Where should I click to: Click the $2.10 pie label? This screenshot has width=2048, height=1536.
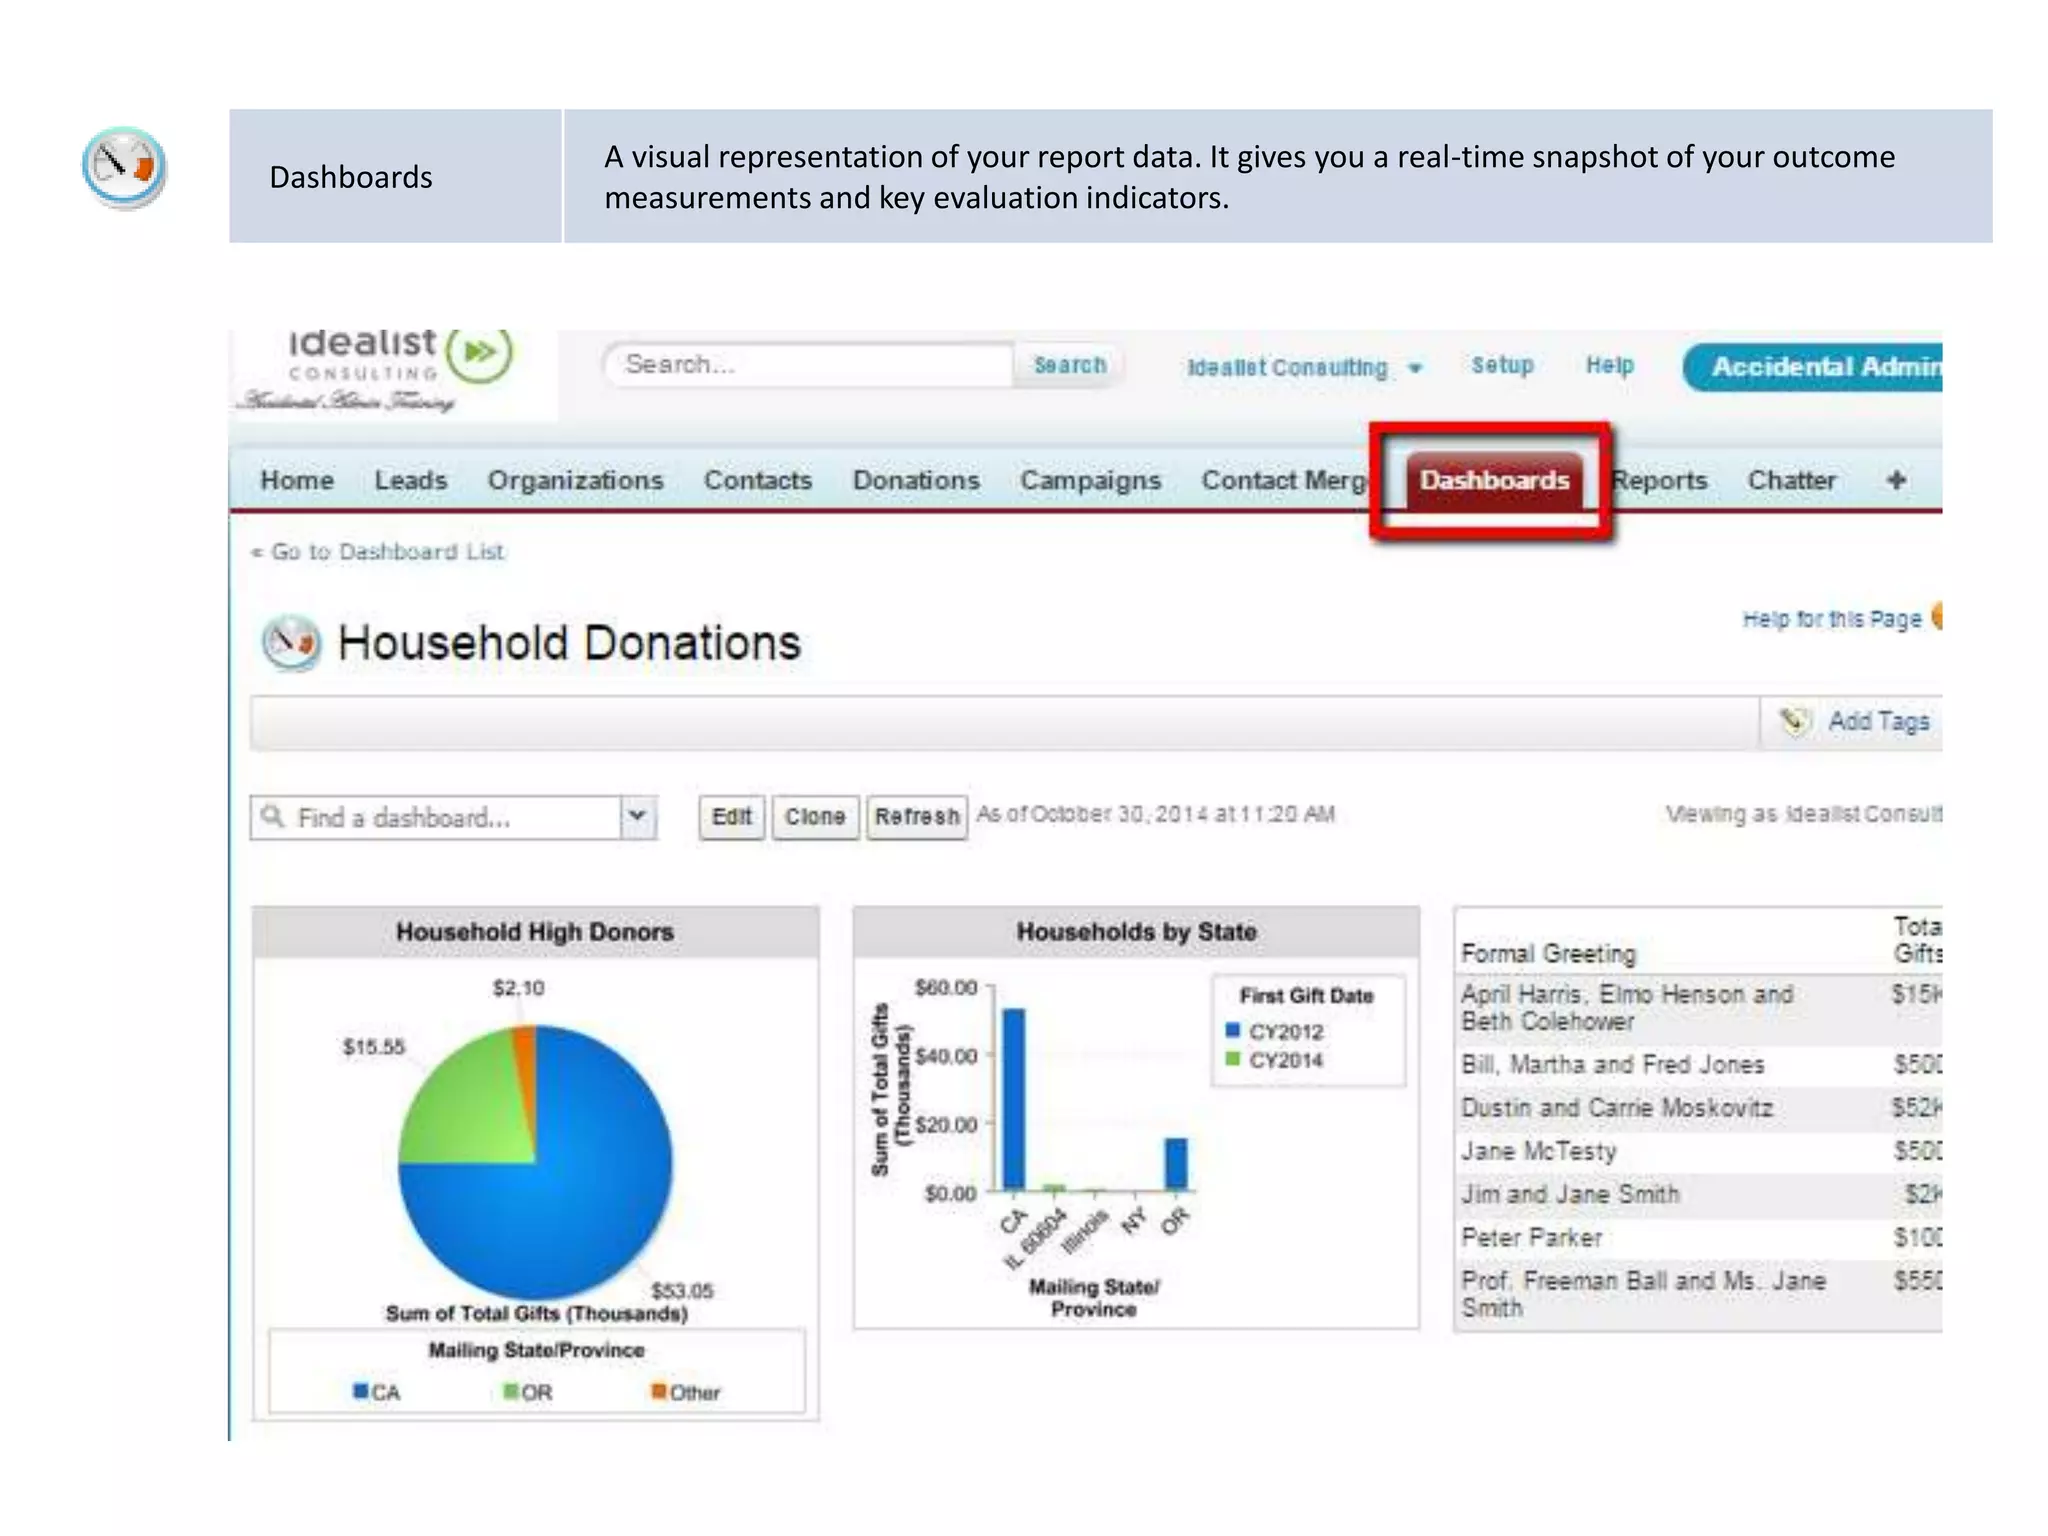tap(518, 988)
